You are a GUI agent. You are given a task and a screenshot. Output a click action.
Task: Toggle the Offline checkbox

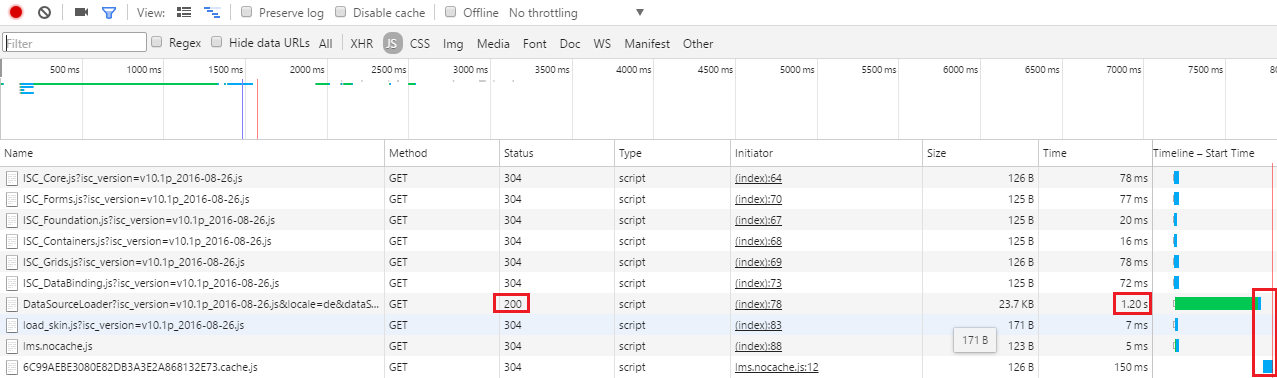pos(451,13)
